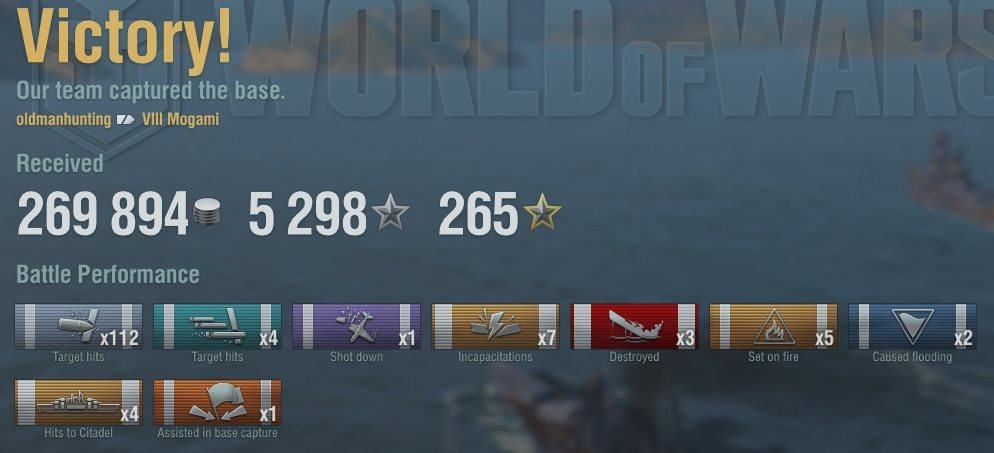Click the Shot down aircraft ribbon
The height and width of the screenshot is (453, 994).
tap(356, 326)
